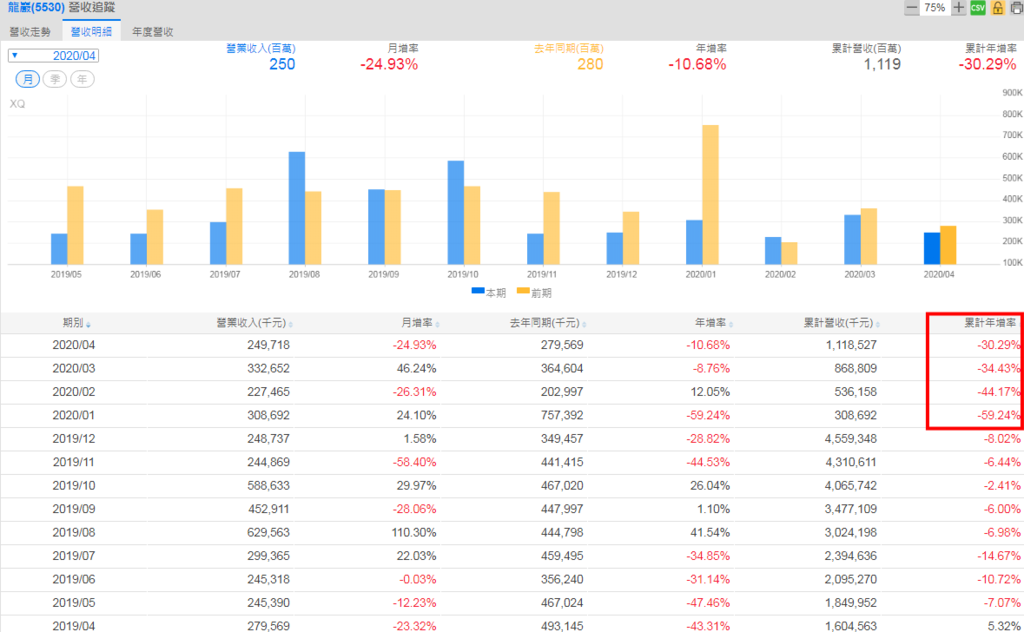Screen dimensions: 1024x632
Task: Click monthly growth cell 110.30%
Action: (414, 533)
